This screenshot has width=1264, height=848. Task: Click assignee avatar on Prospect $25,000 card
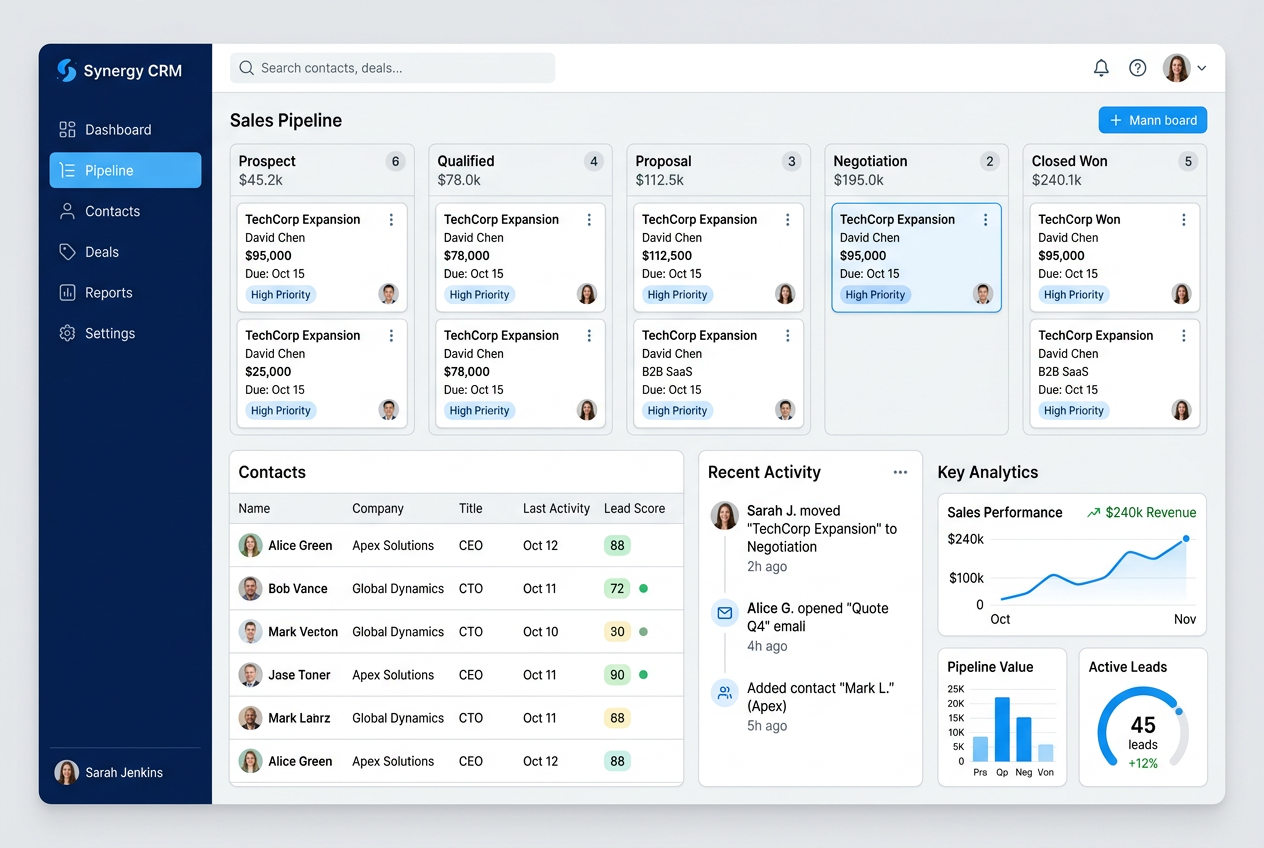point(388,410)
